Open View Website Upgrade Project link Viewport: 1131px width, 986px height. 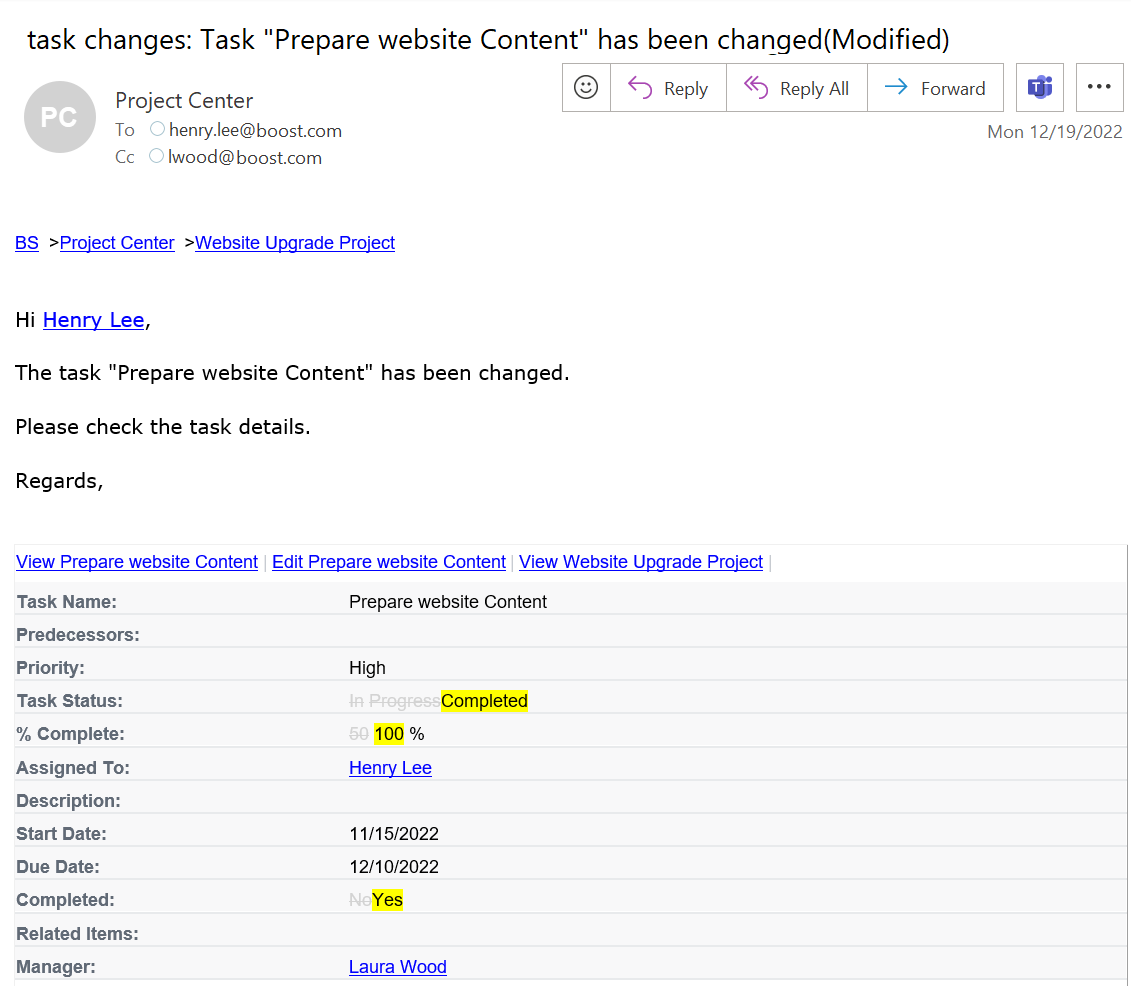click(641, 562)
